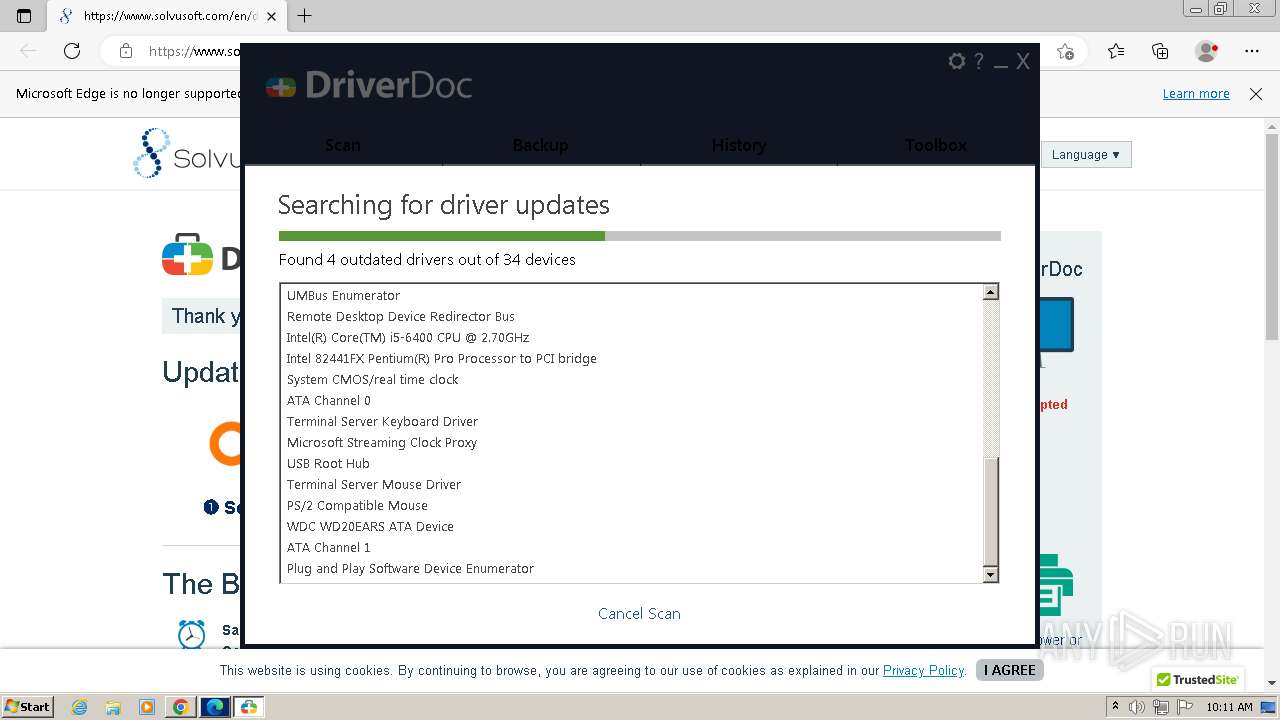Click the Solvusoft site logo
The image size is (1280, 720).
pos(187,153)
